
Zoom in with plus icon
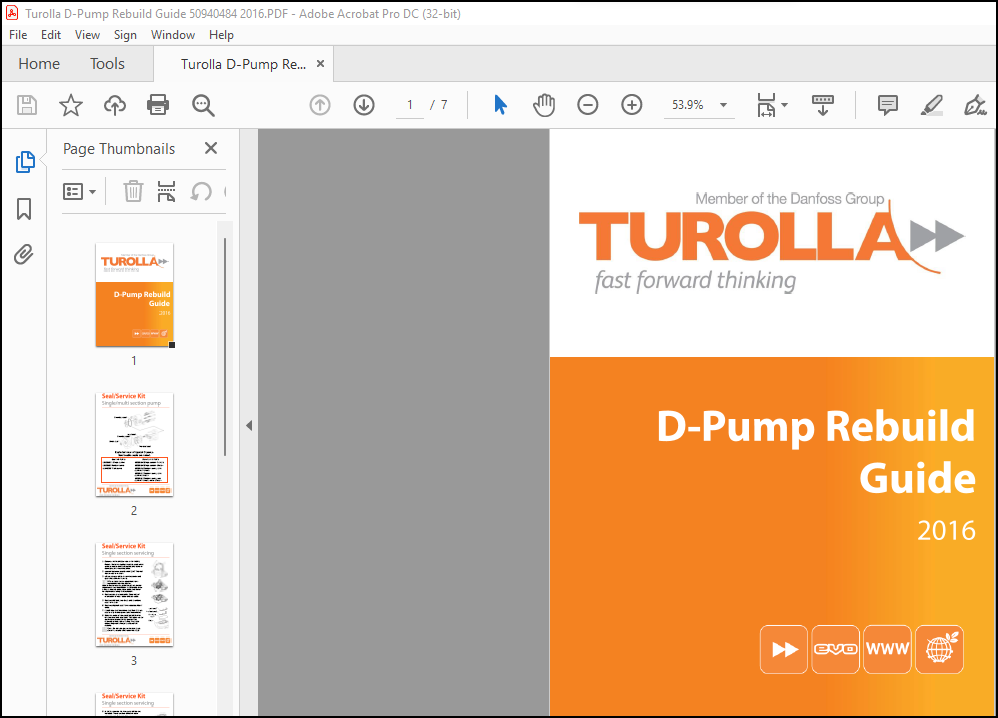coord(631,105)
